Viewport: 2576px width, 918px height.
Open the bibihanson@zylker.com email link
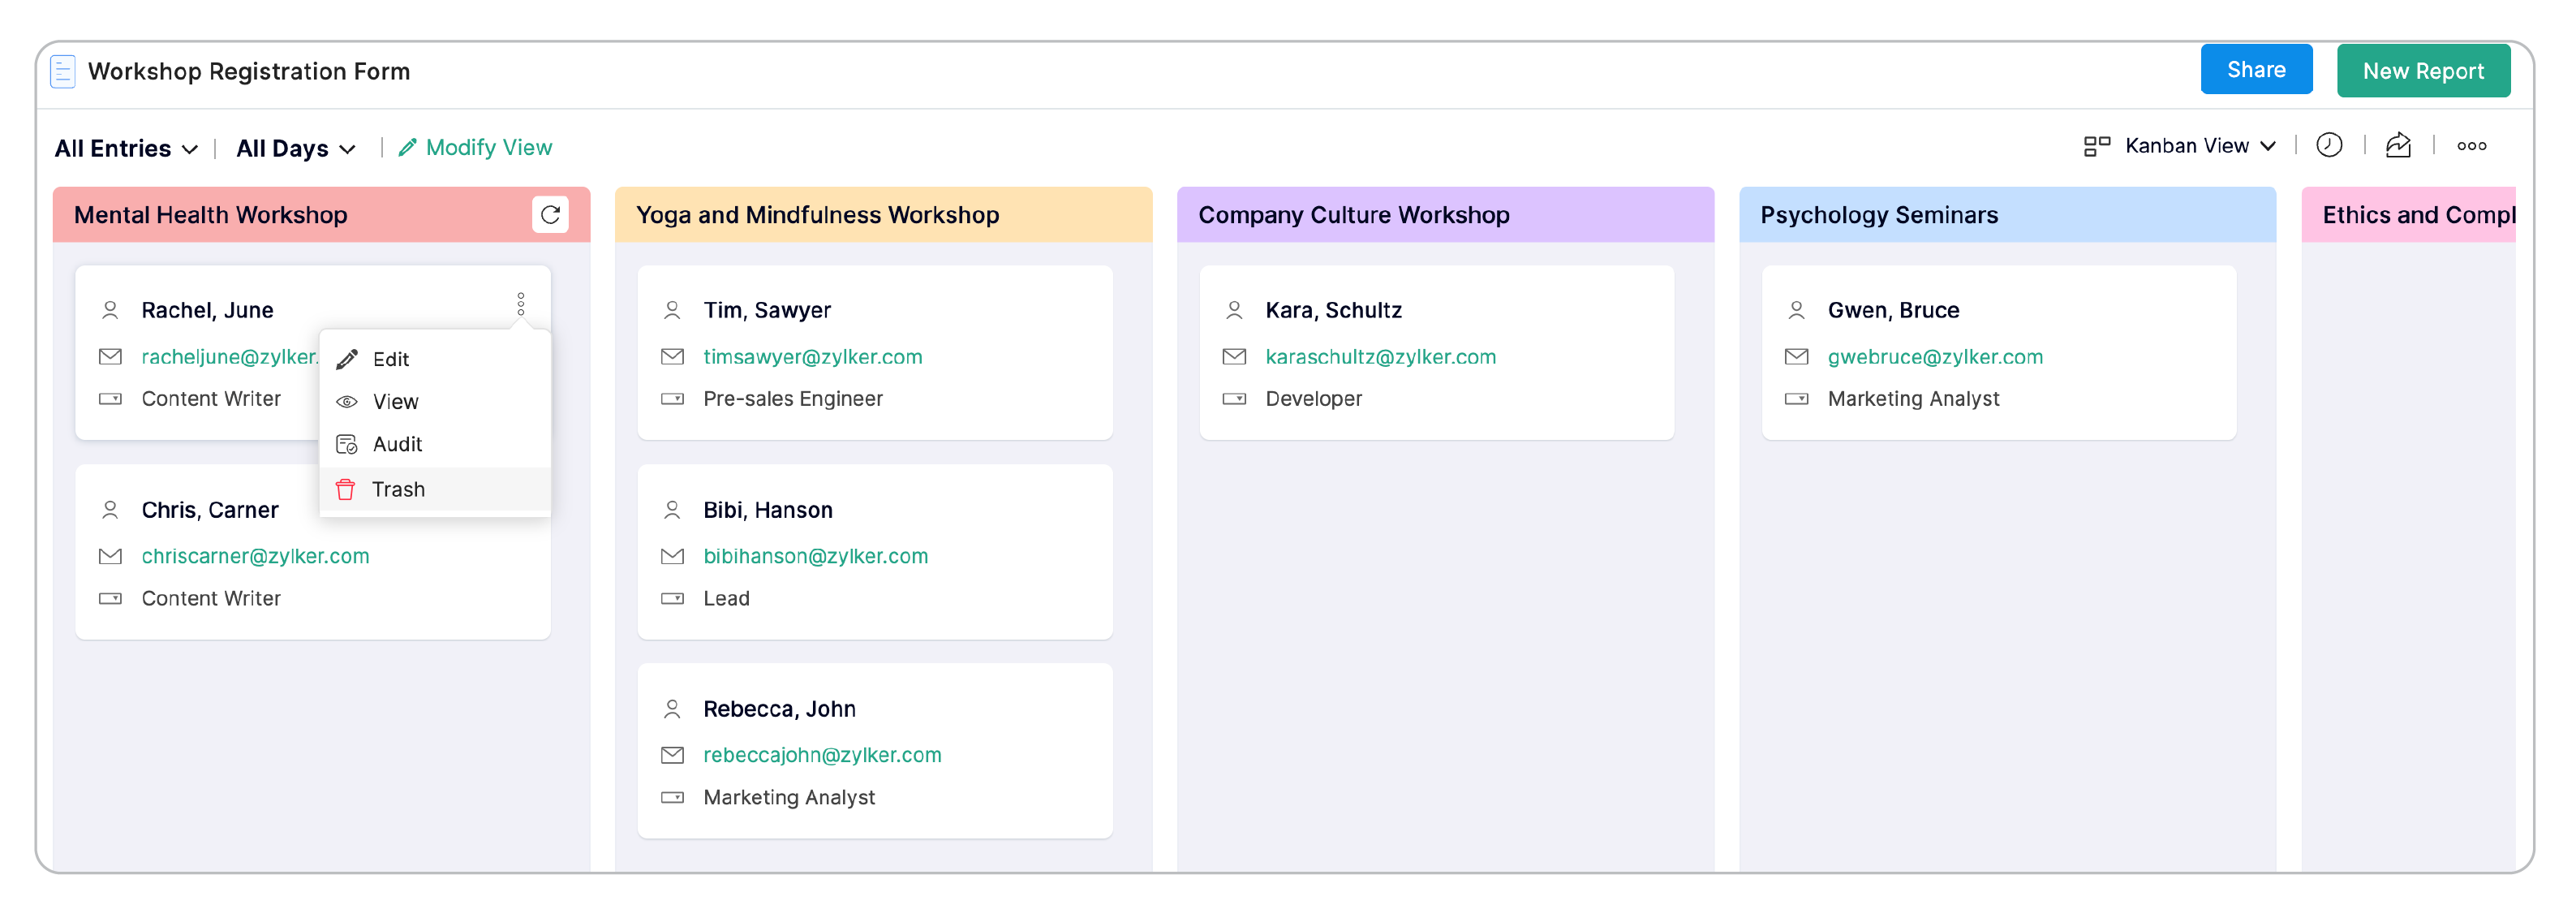[815, 556]
